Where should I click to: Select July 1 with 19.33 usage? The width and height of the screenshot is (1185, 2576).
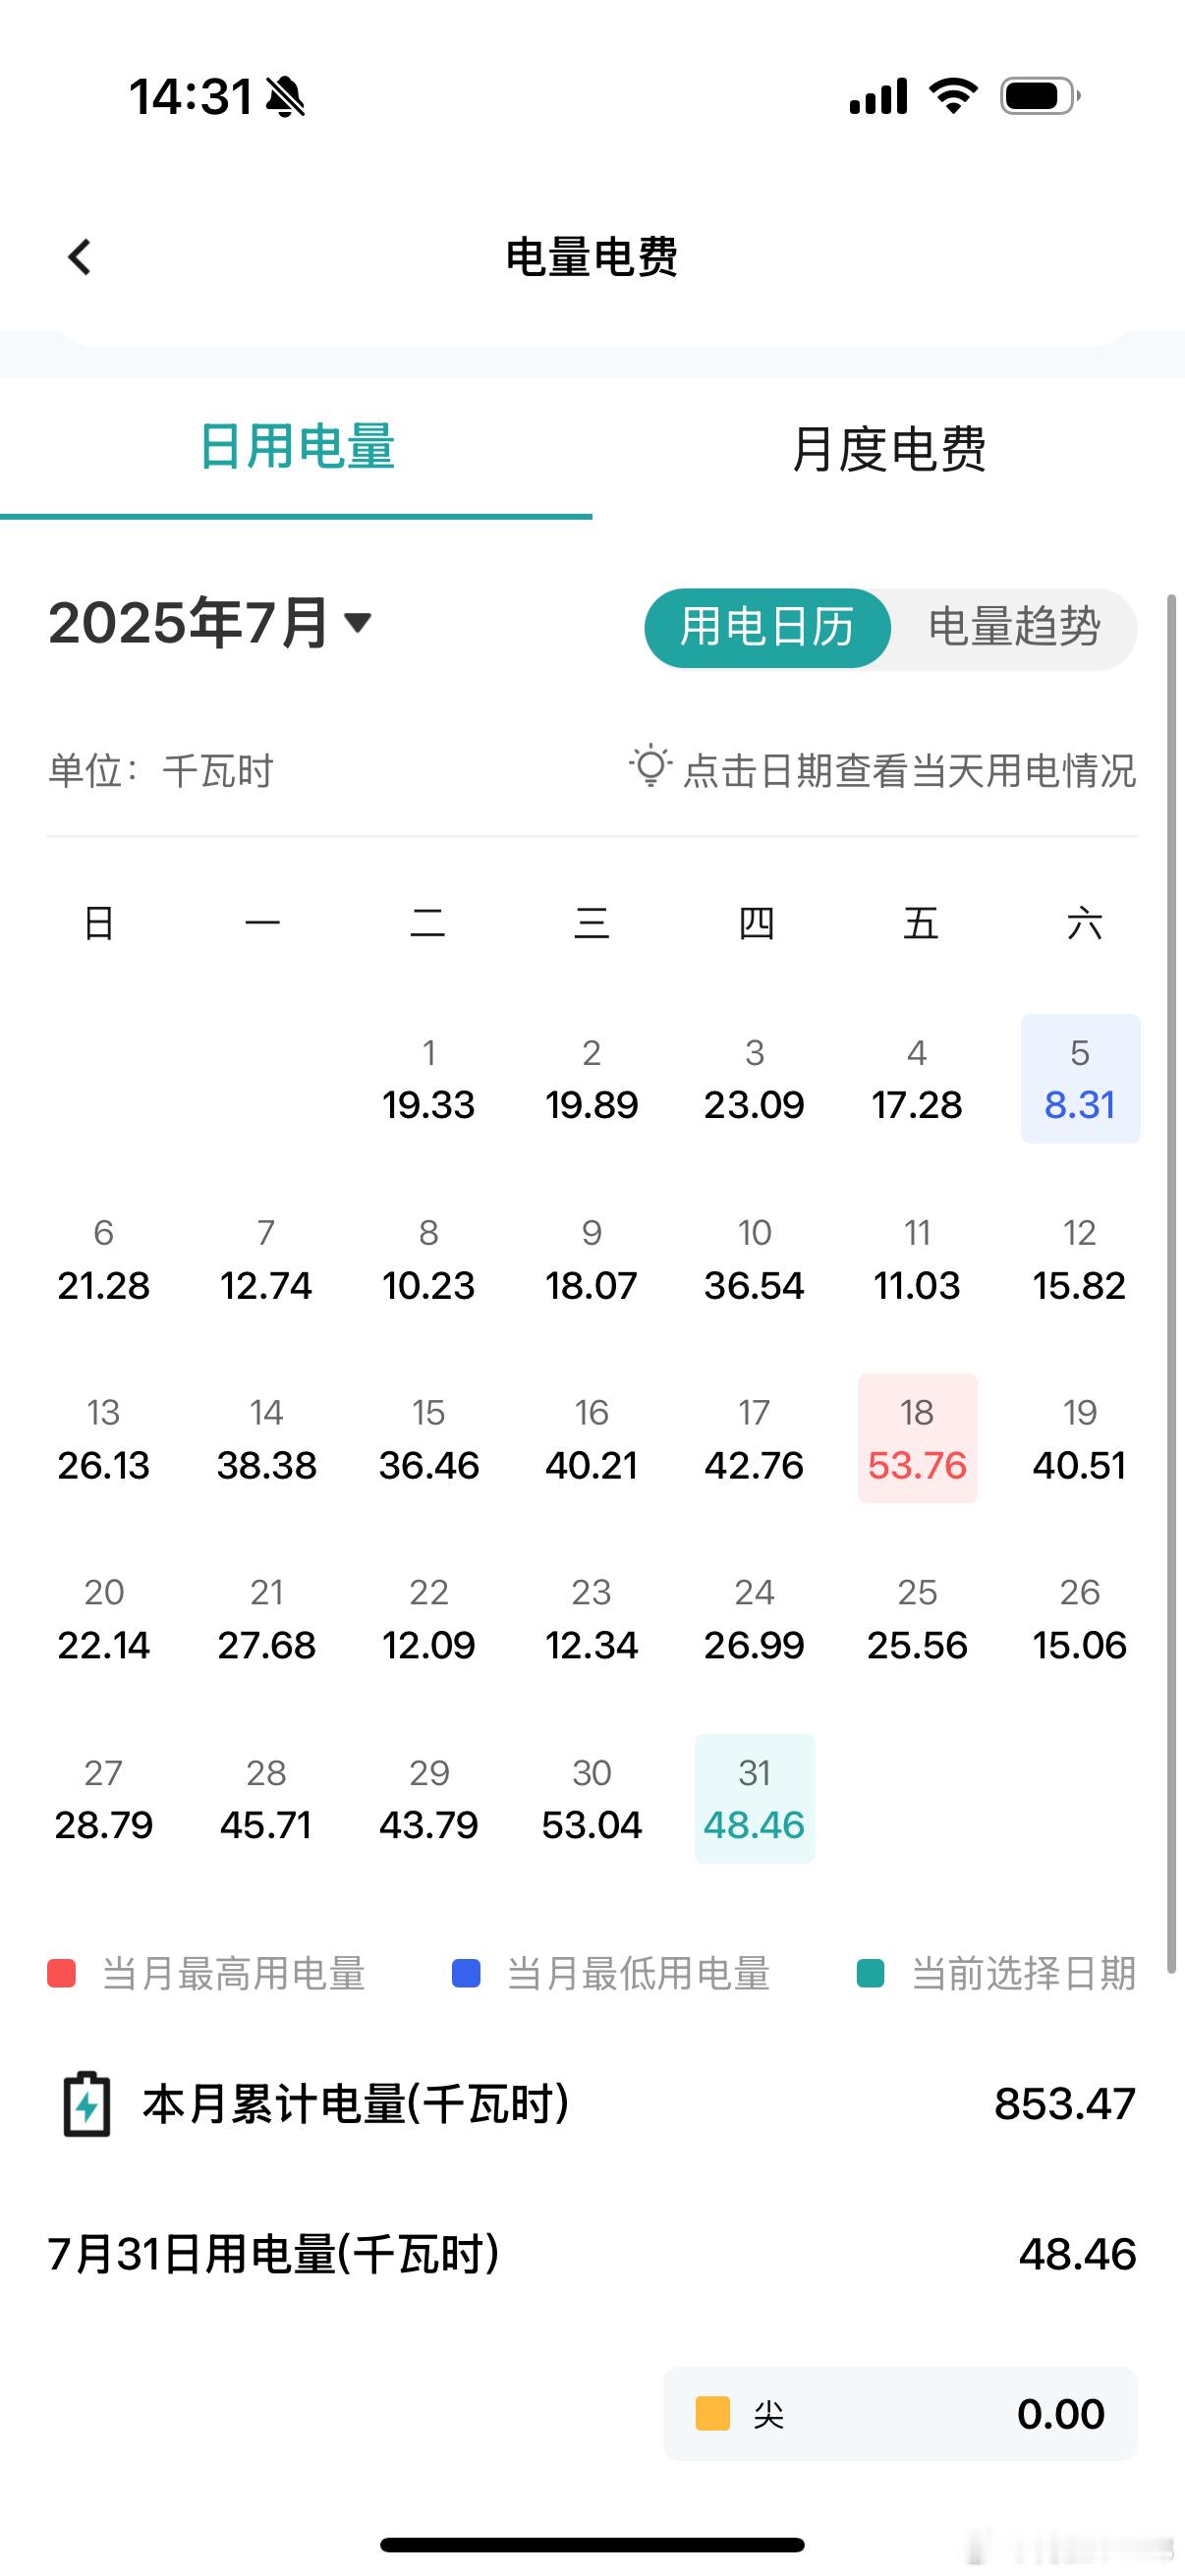pyautogui.click(x=429, y=1079)
